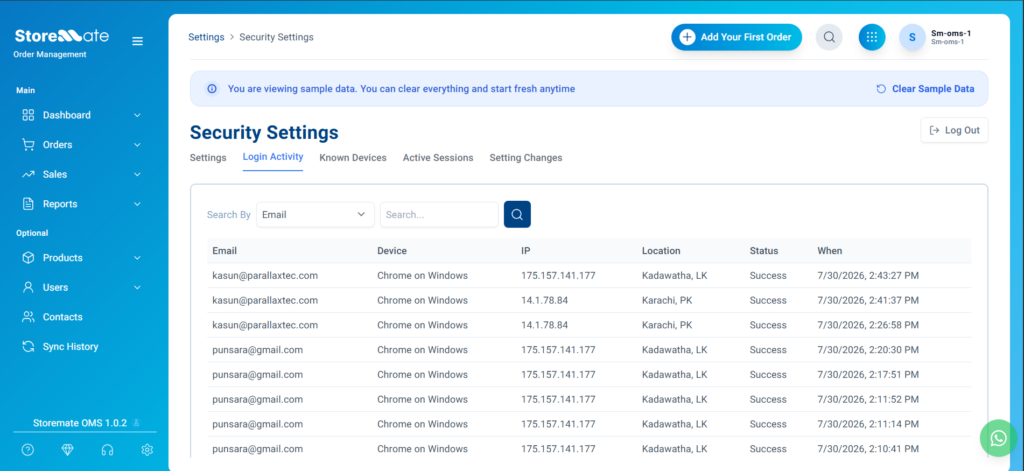Click Storemate OMS 1.0.2 version text

click(80, 423)
